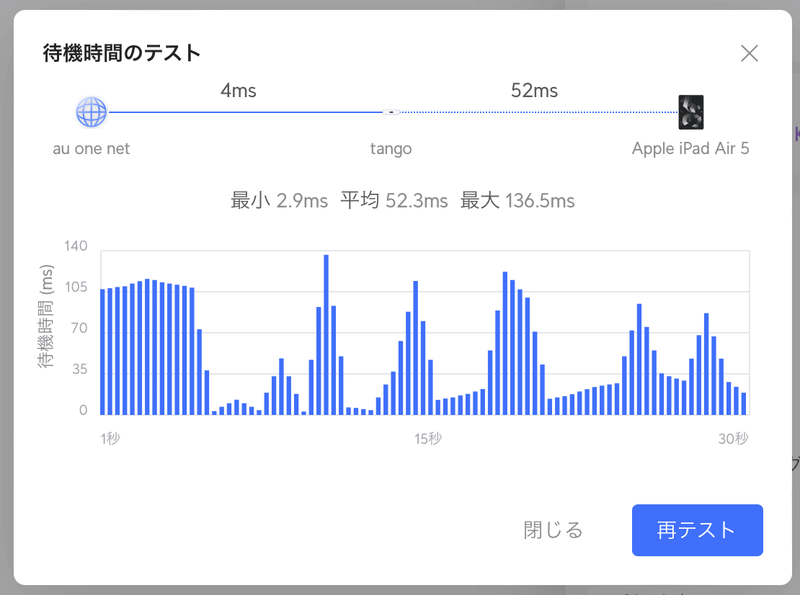Close the 待機時間のテスト dialog with X

(749, 53)
